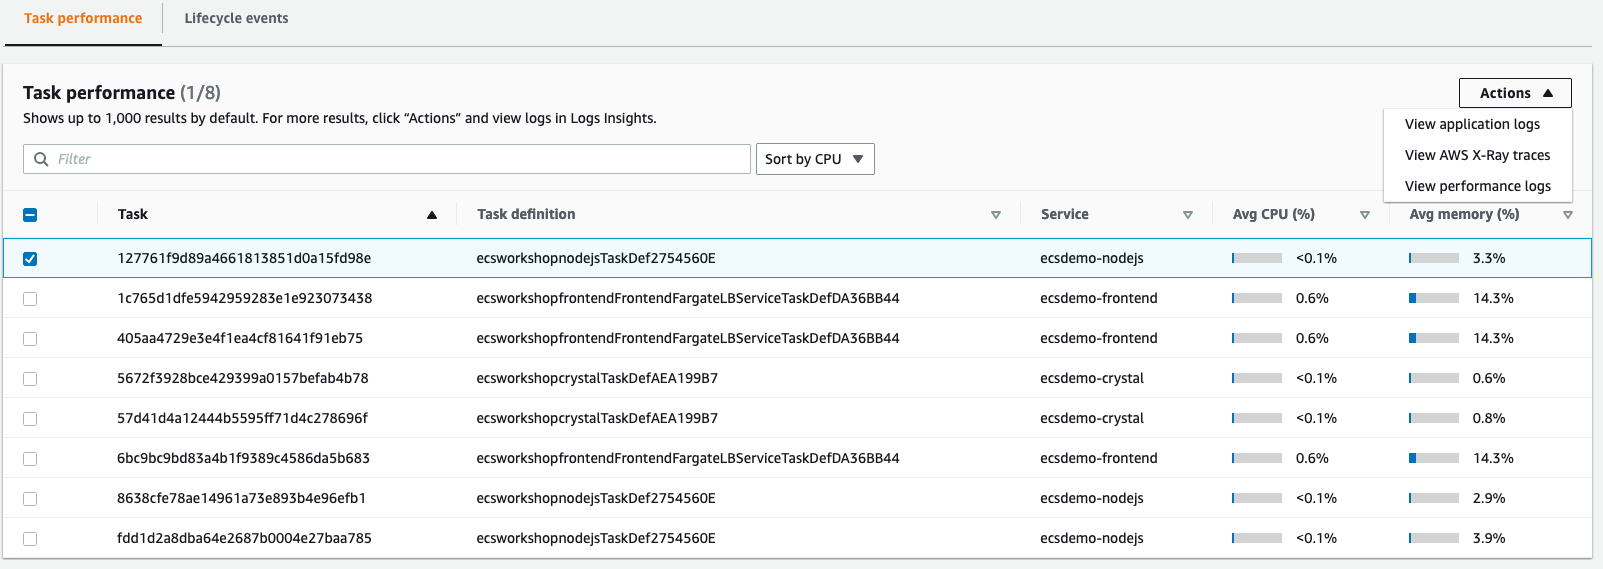Click memory bar for task 405aa4729e3e
The height and width of the screenshot is (569, 1603).
[x=1434, y=338]
